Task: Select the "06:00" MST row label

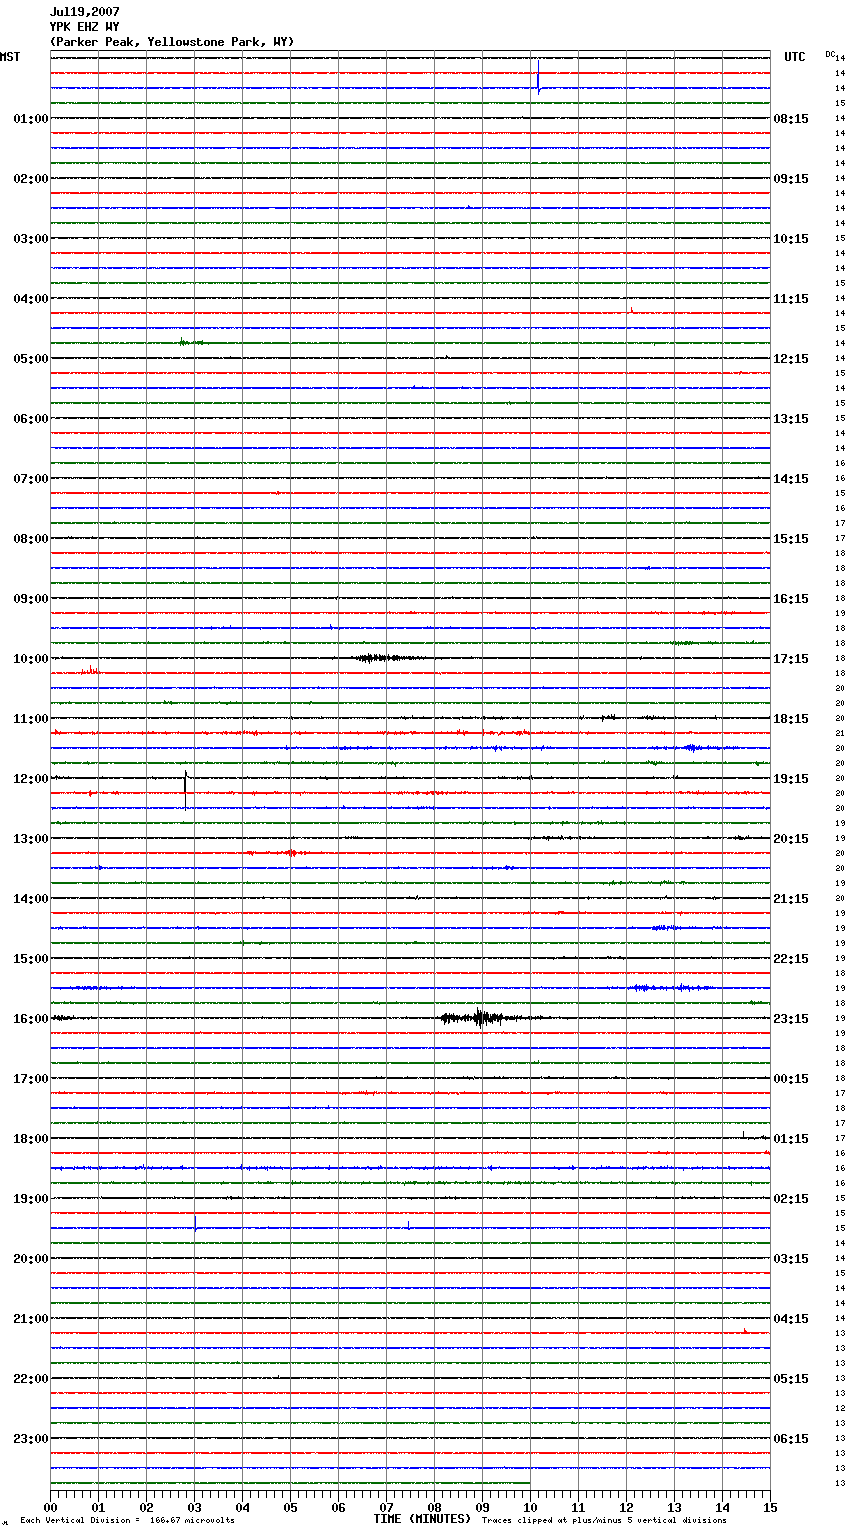Action: (x=31, y=419)
